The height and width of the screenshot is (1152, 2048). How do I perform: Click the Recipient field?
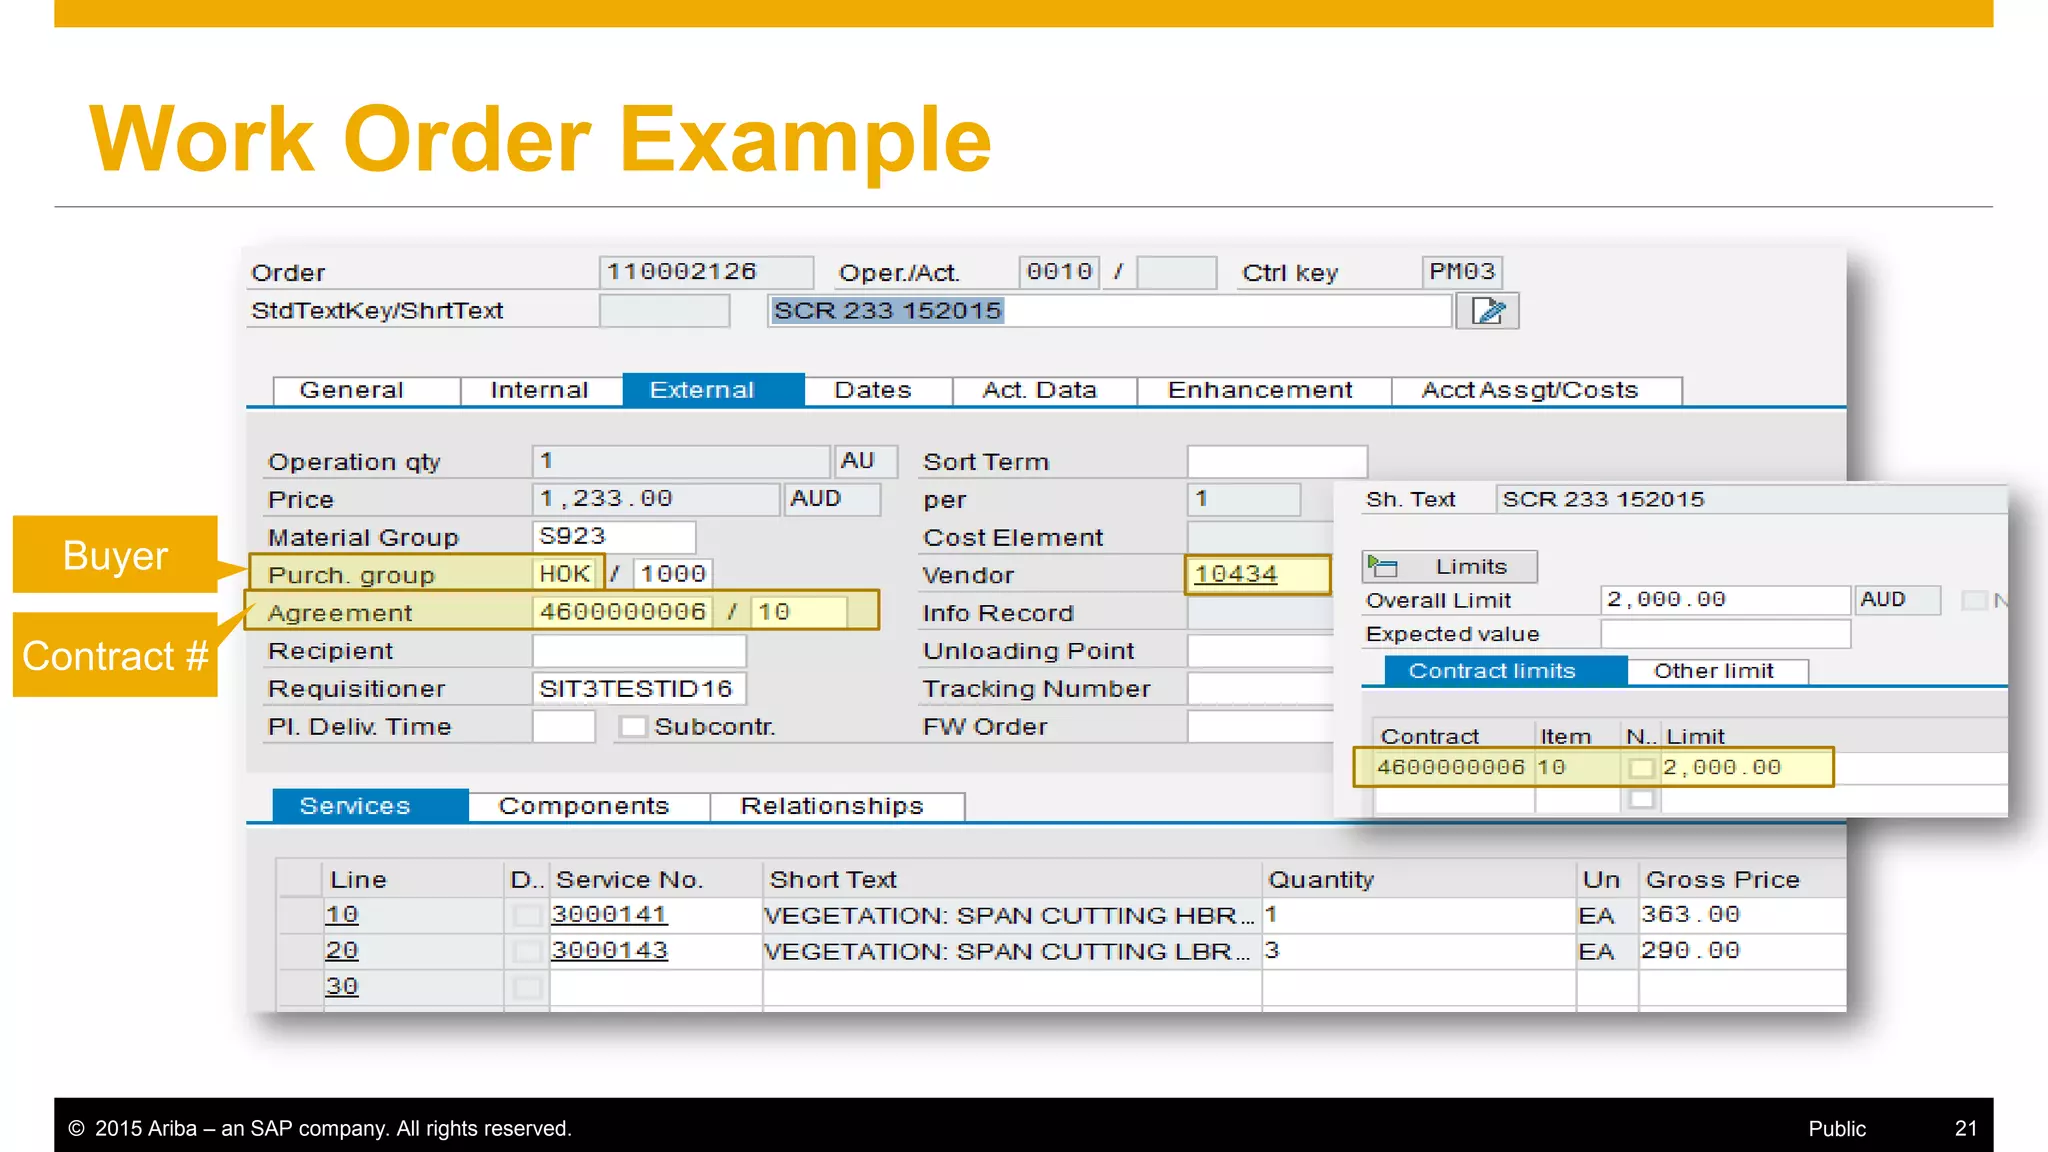click(640, 651)
